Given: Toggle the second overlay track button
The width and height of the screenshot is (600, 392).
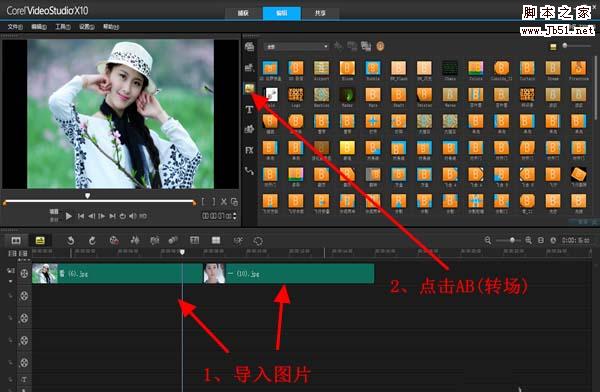Looking at the screenshot, I should pyautogui.click(x=24, y=318).
